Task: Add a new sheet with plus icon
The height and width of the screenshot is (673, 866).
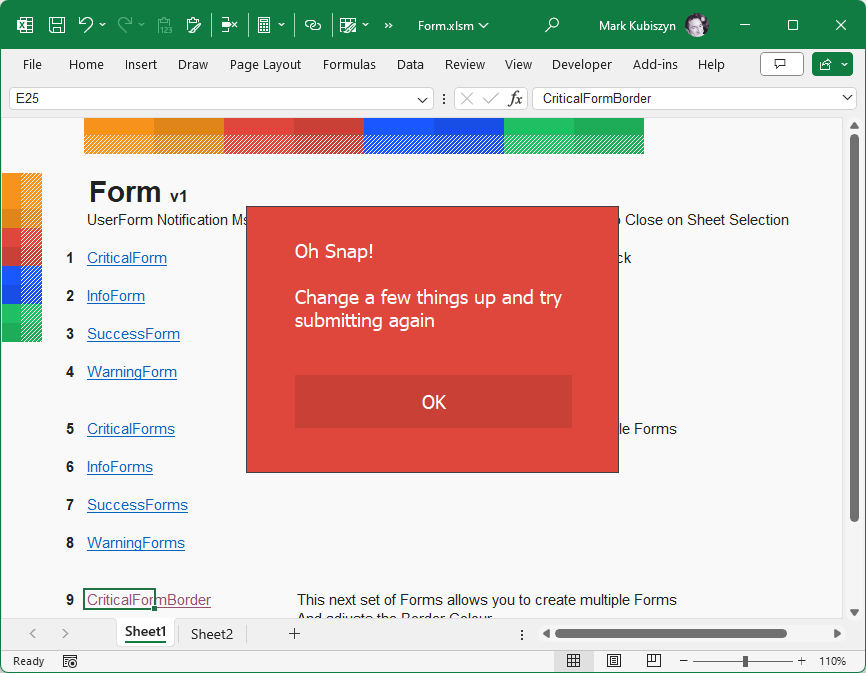Action: pyautogui.click(x=294, y=633)
